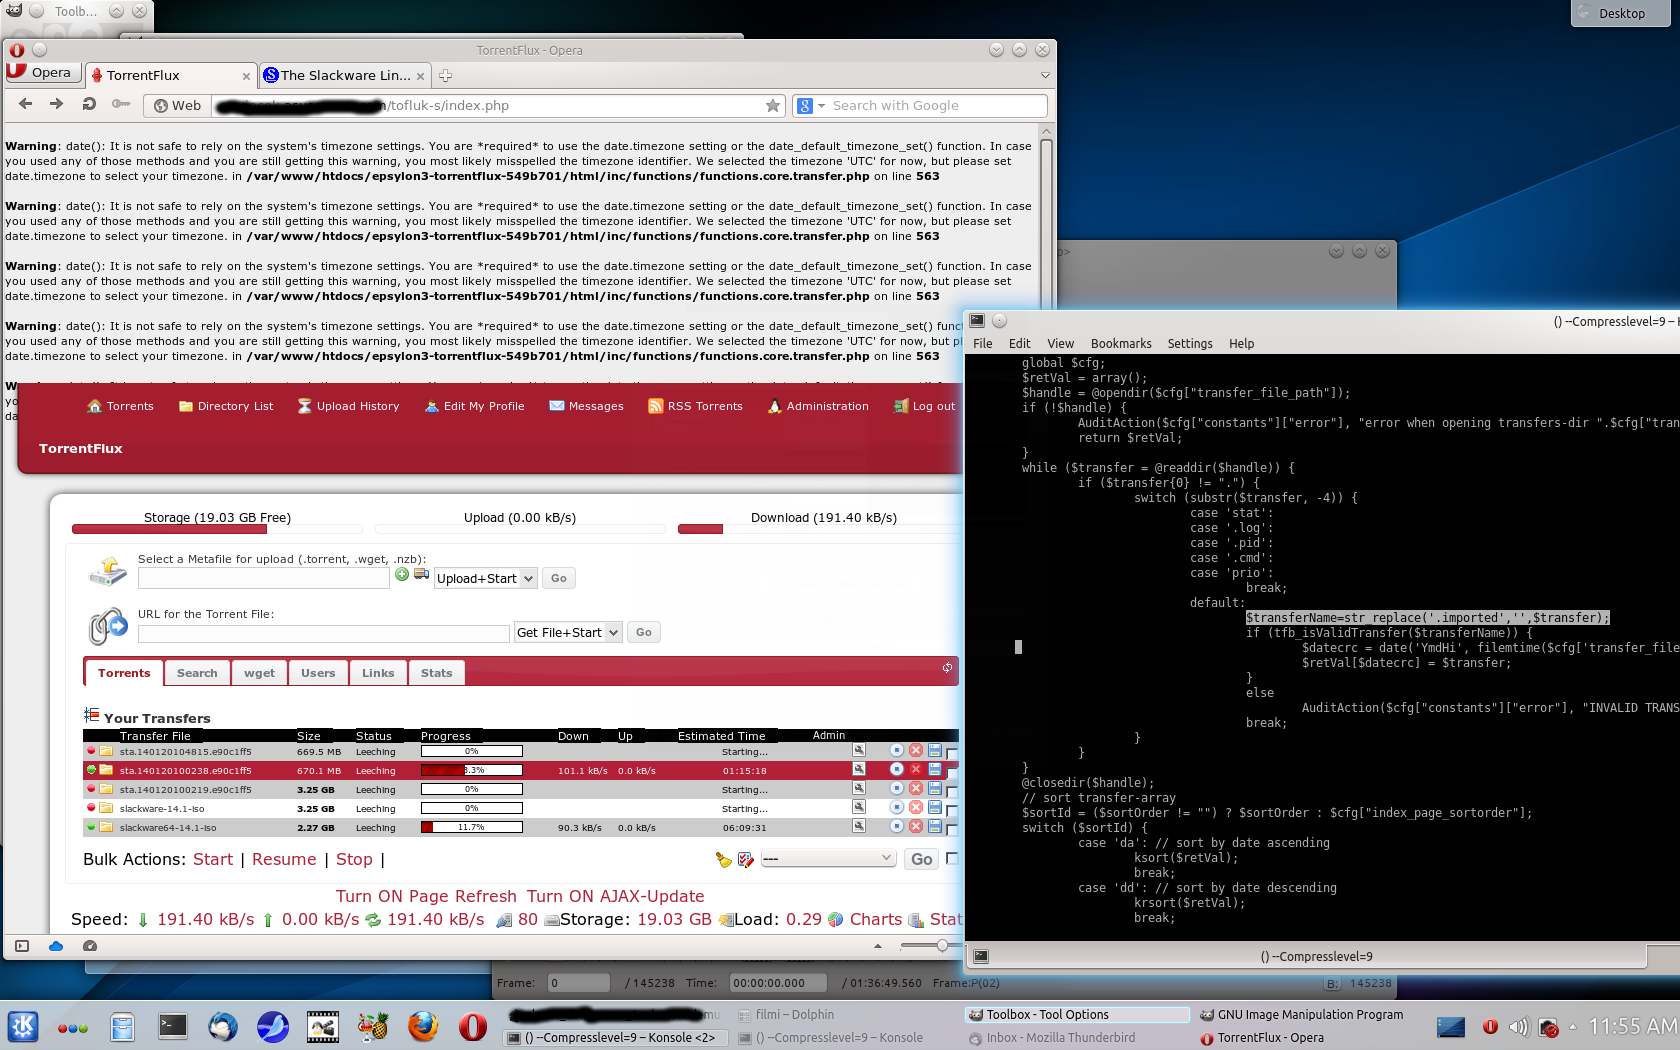Screen dimensions: 1680x1050
Task: Launch Firefox from the taskbar
Action: (423, 1026)
